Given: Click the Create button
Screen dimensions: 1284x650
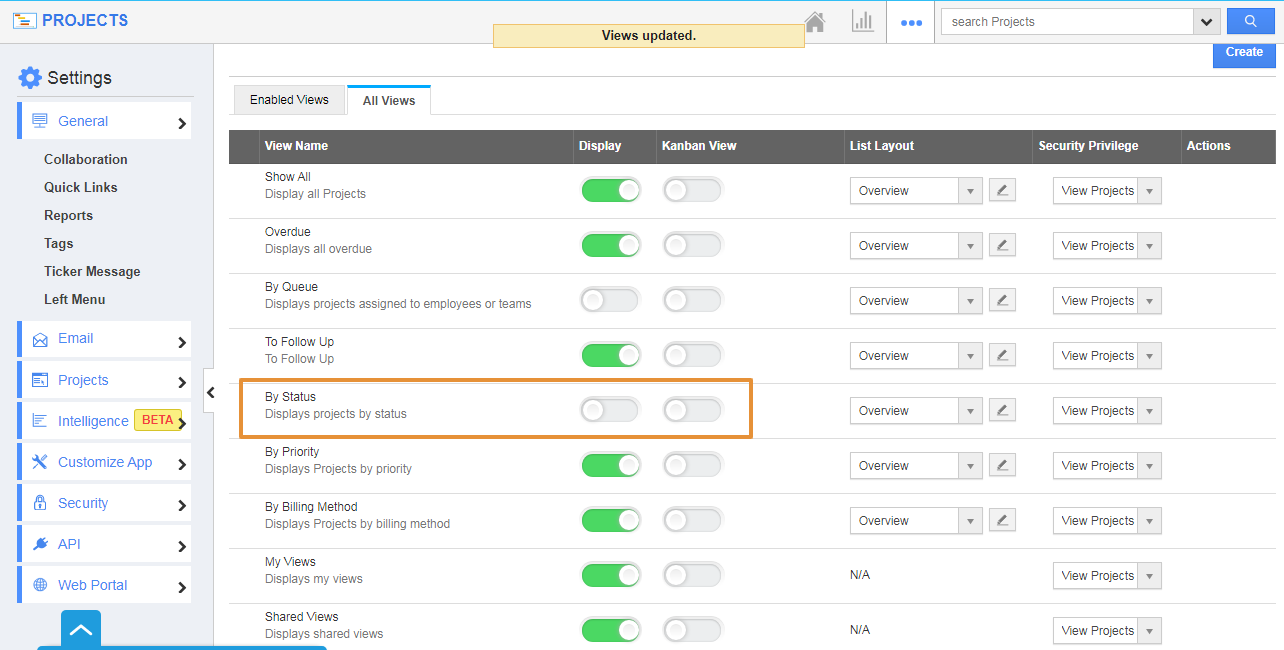Looking at the screenshot, I should tap(1244, 54).
